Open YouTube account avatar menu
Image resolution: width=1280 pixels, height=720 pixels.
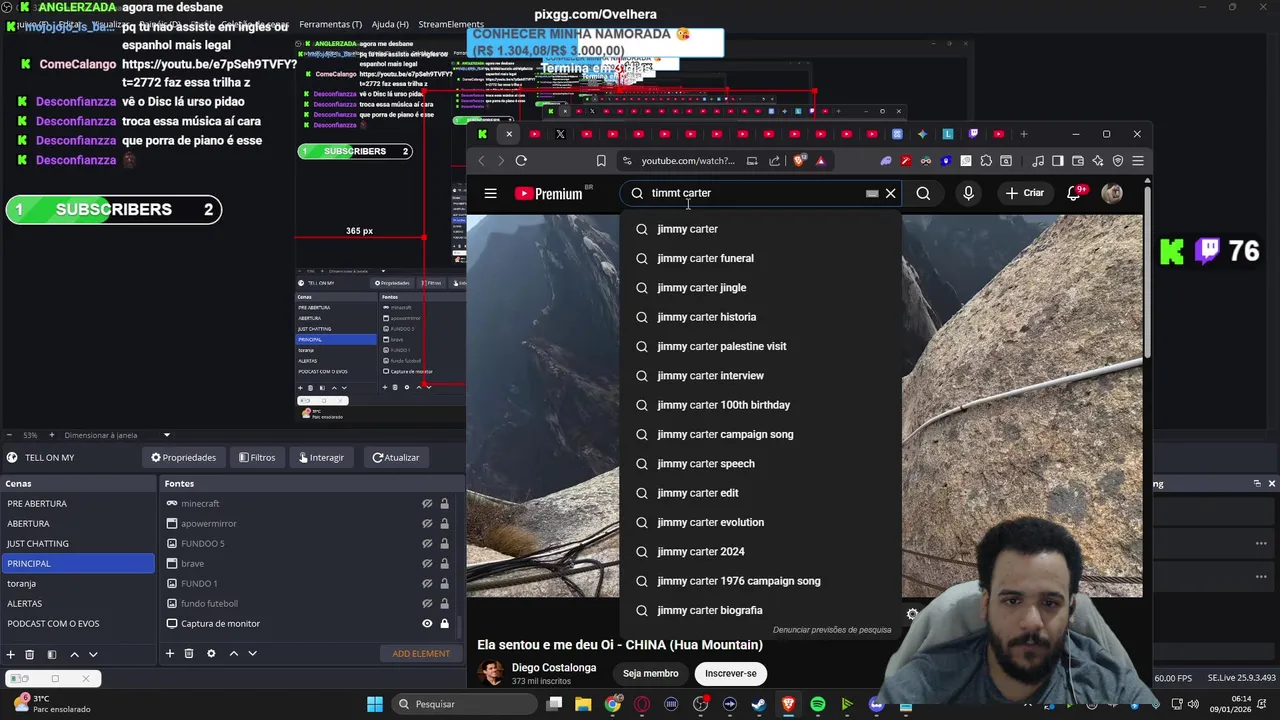(x=1112, y=193)
